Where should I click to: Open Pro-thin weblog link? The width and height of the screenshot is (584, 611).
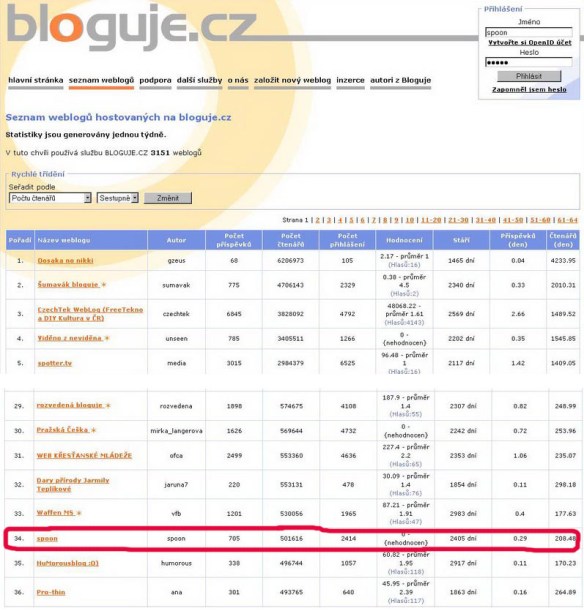click(x=51, y=592)
